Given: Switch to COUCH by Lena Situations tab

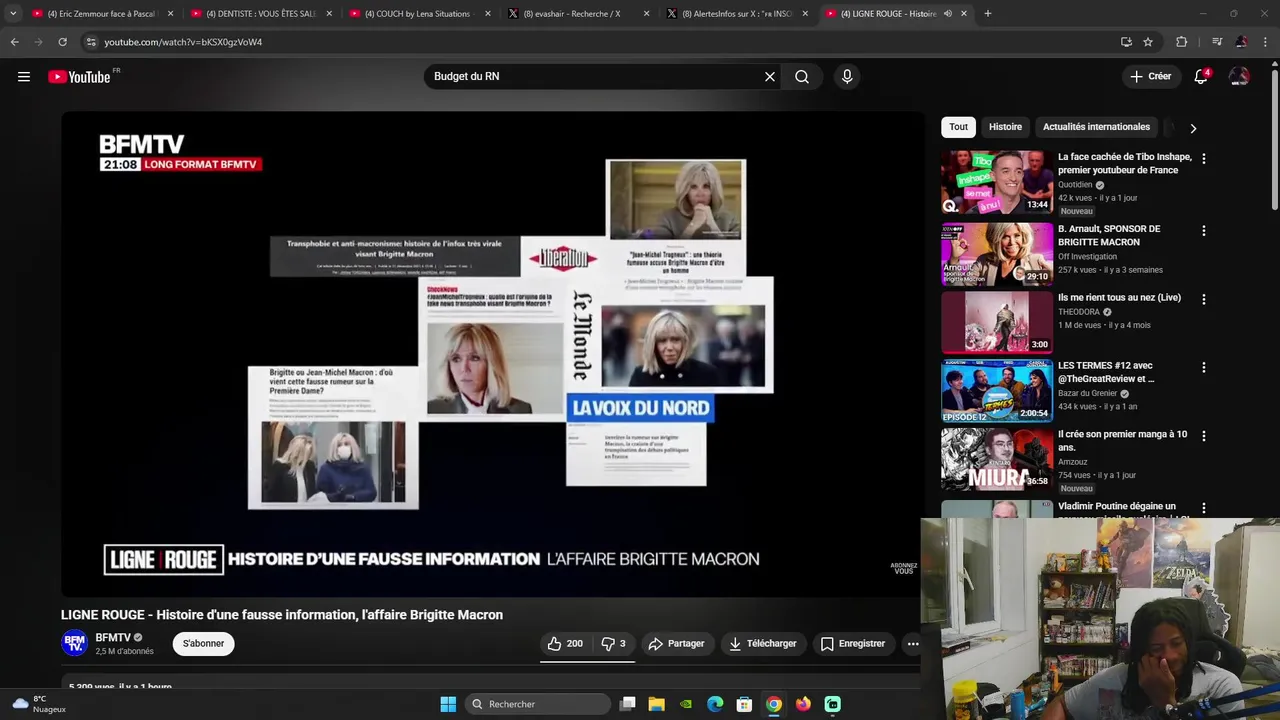Looking at the screenshot, I should [418, 14].
